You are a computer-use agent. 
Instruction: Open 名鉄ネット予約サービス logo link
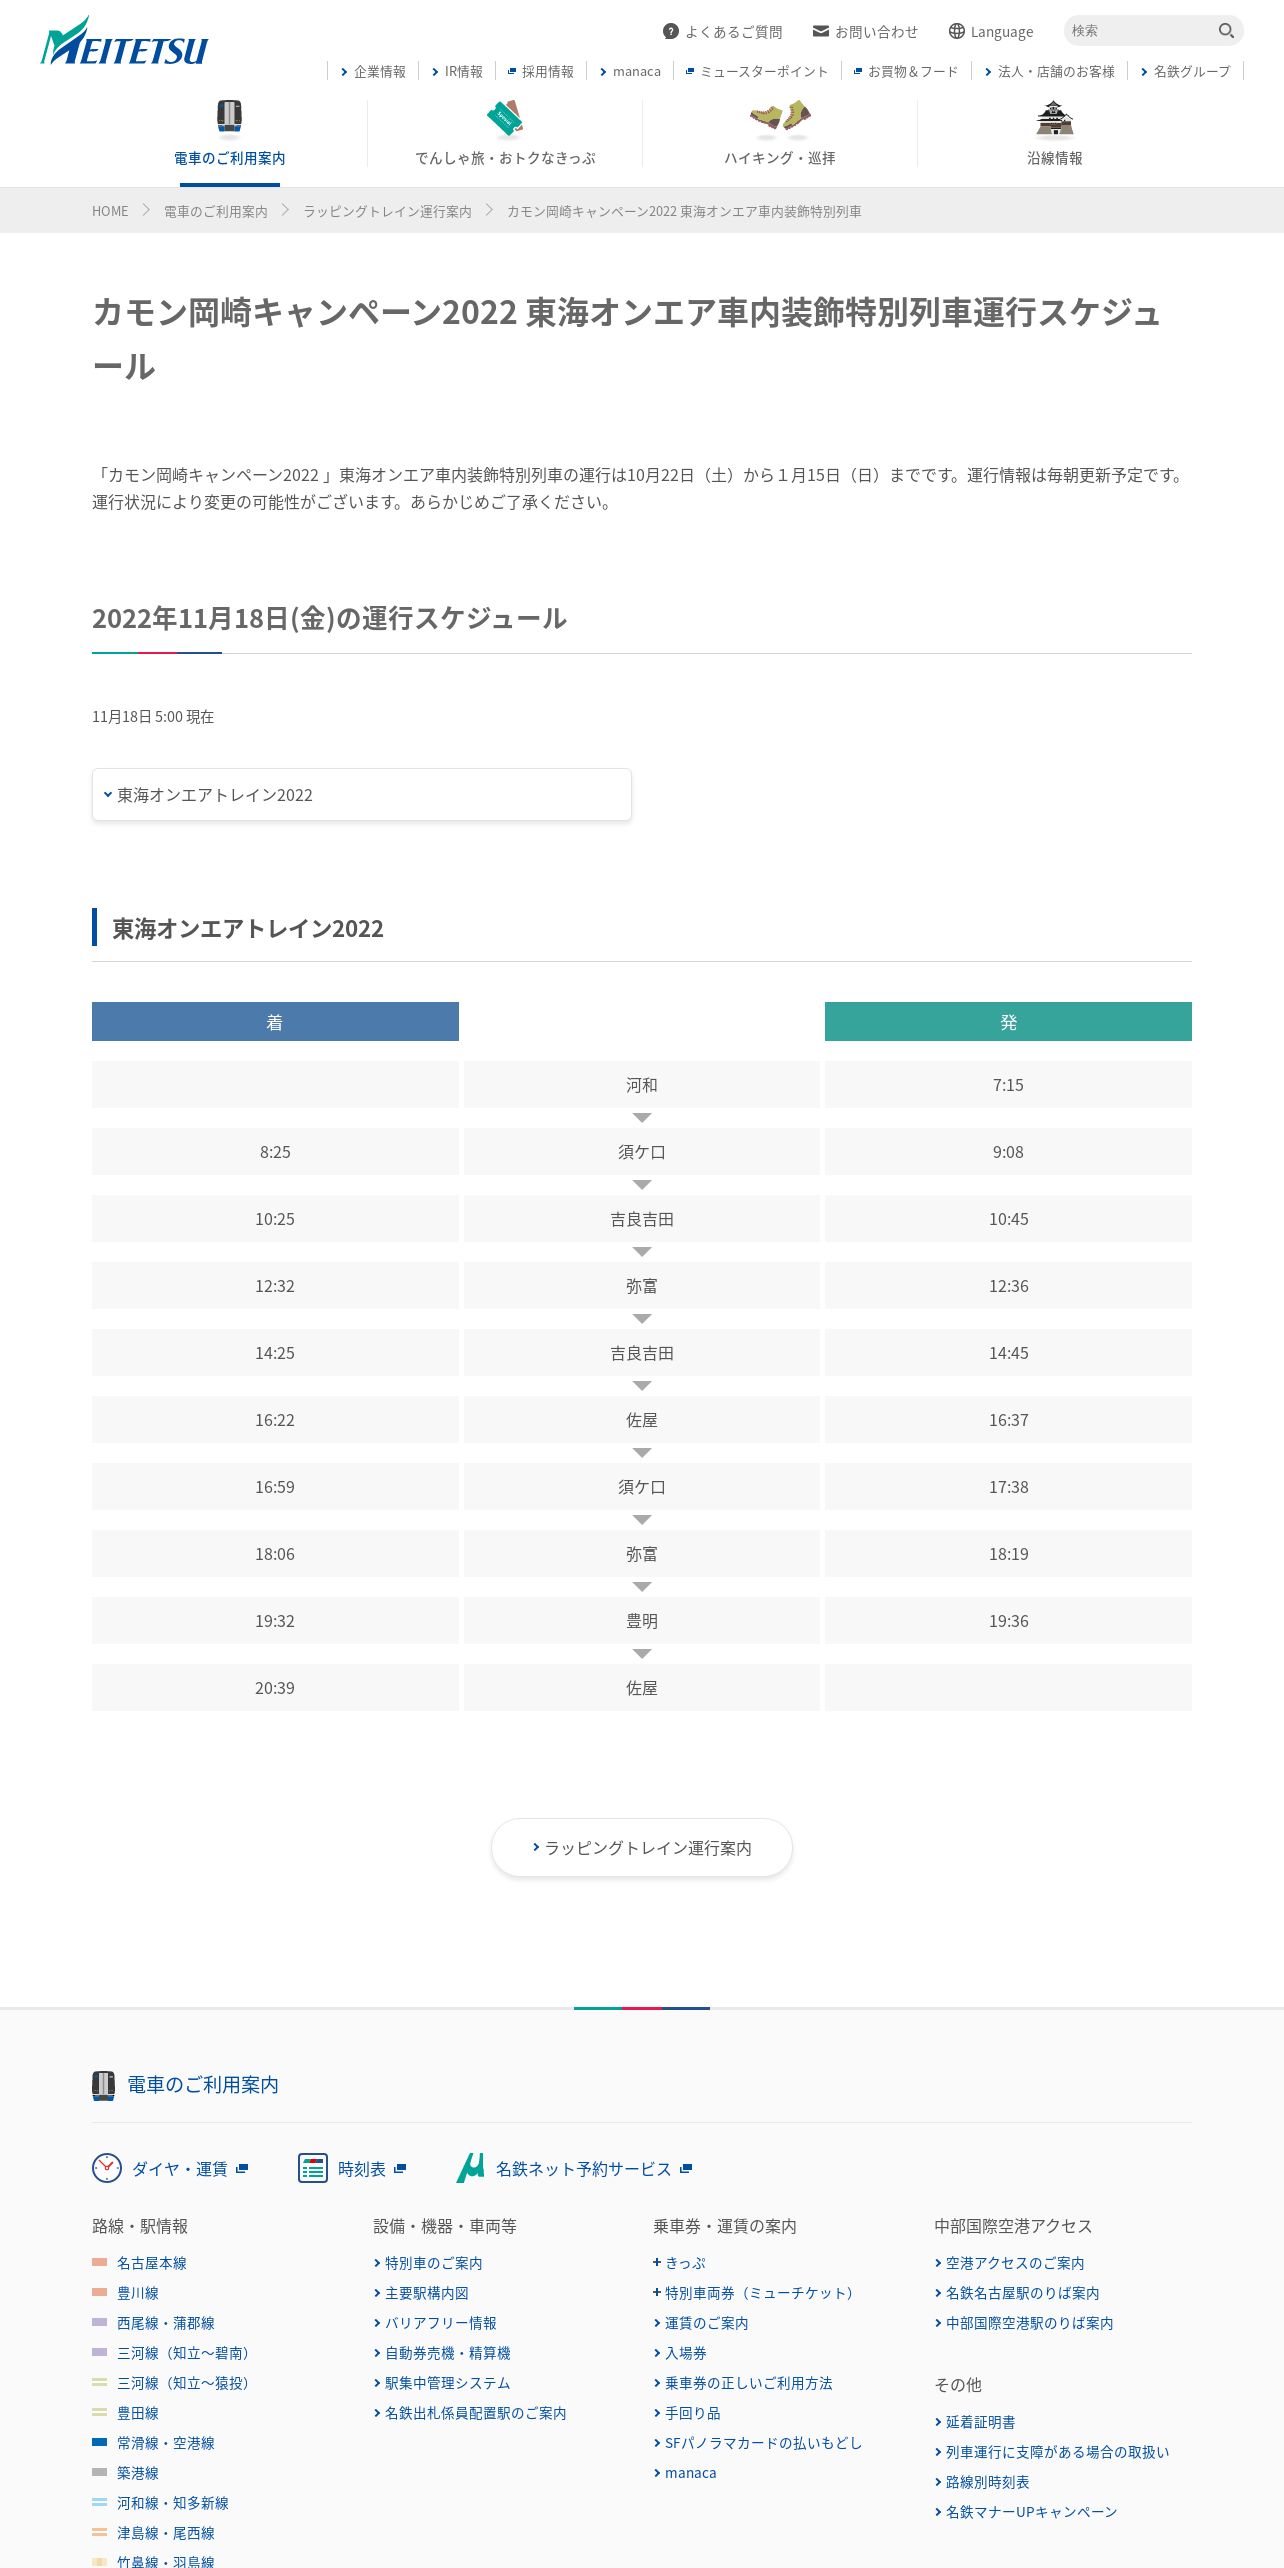tap(574, 2168)
